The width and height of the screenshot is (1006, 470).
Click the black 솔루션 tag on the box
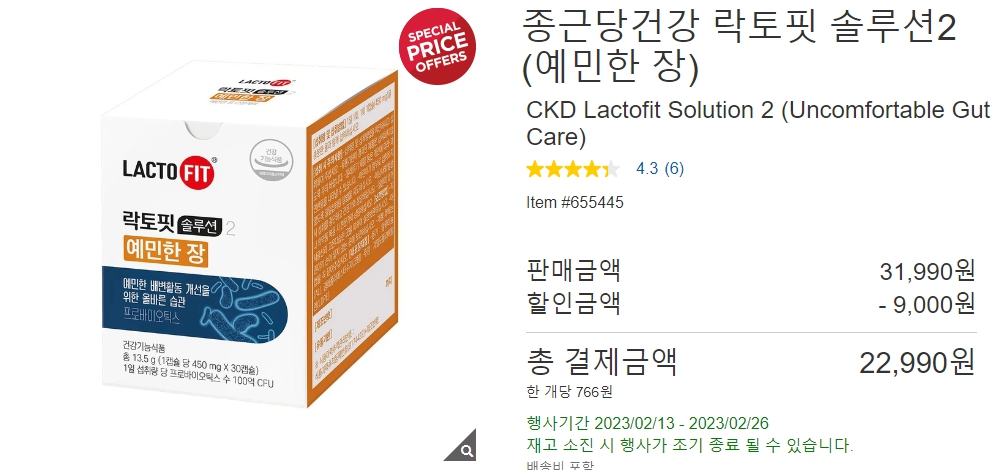pos(201,226)
